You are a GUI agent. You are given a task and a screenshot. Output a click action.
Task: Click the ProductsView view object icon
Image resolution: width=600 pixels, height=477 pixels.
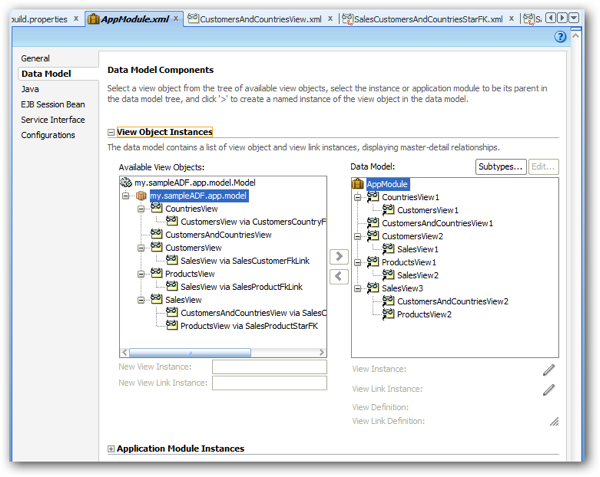click(x=157, y=273)
